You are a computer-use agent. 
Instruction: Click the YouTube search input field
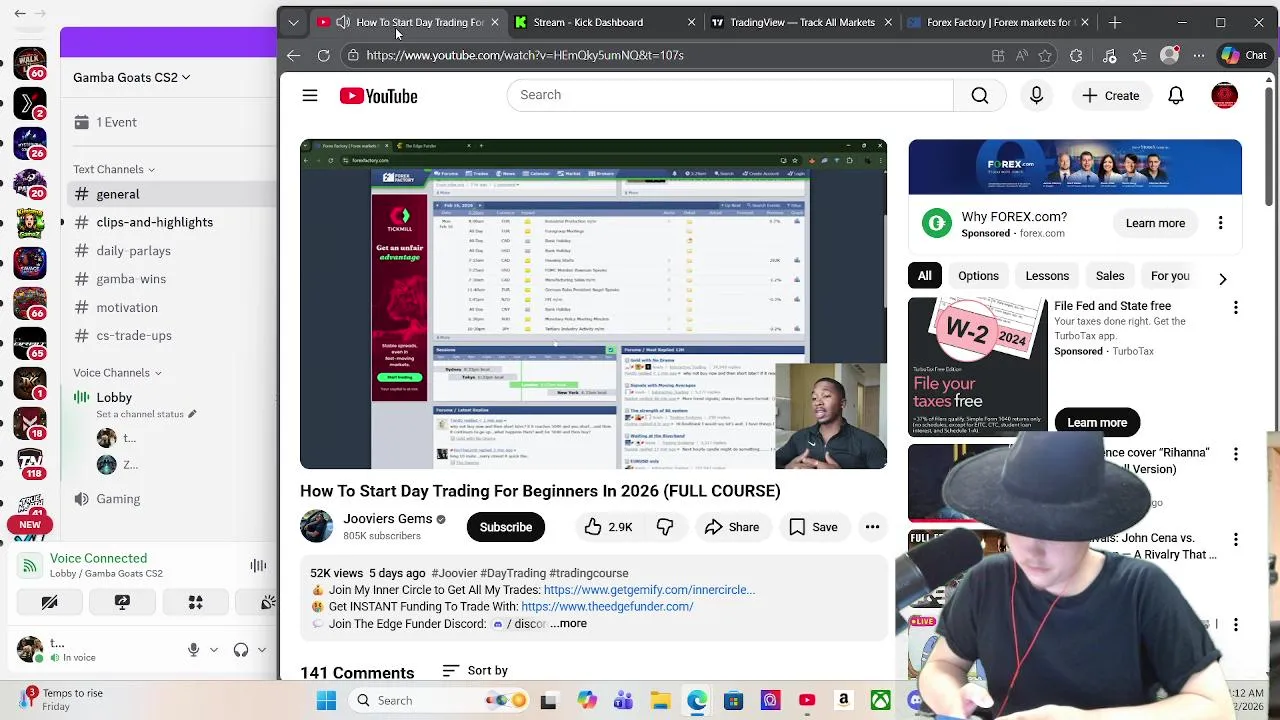(730, 95)
